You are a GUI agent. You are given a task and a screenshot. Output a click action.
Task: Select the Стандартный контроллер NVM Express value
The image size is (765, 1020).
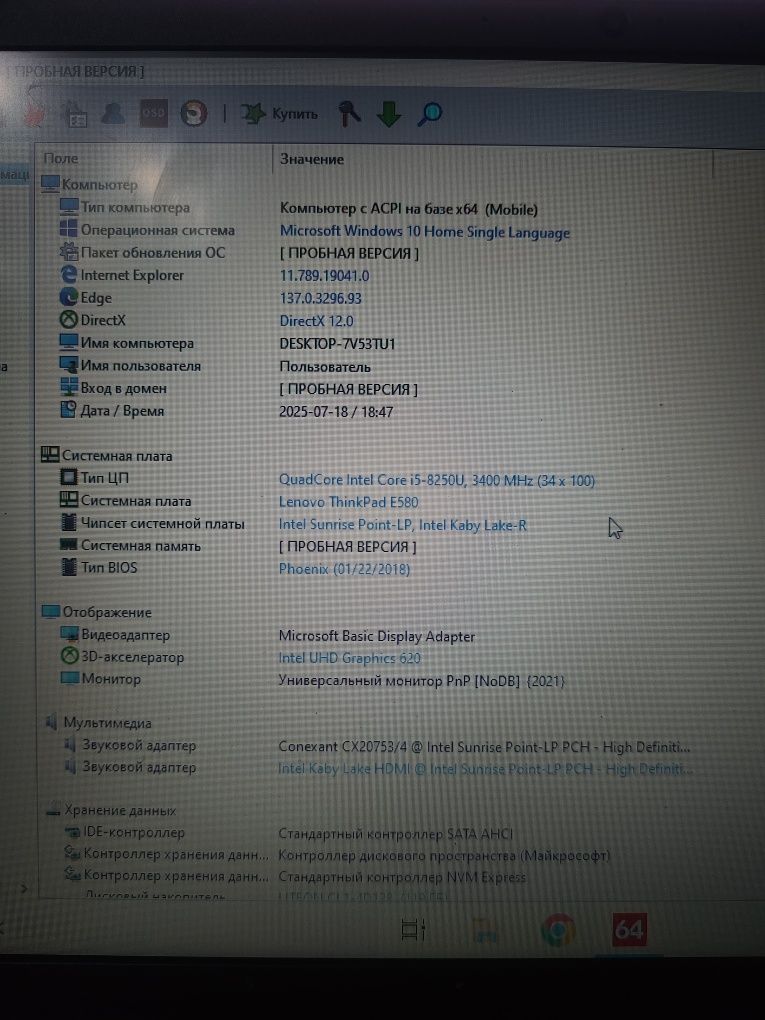(x=401, y=877)
